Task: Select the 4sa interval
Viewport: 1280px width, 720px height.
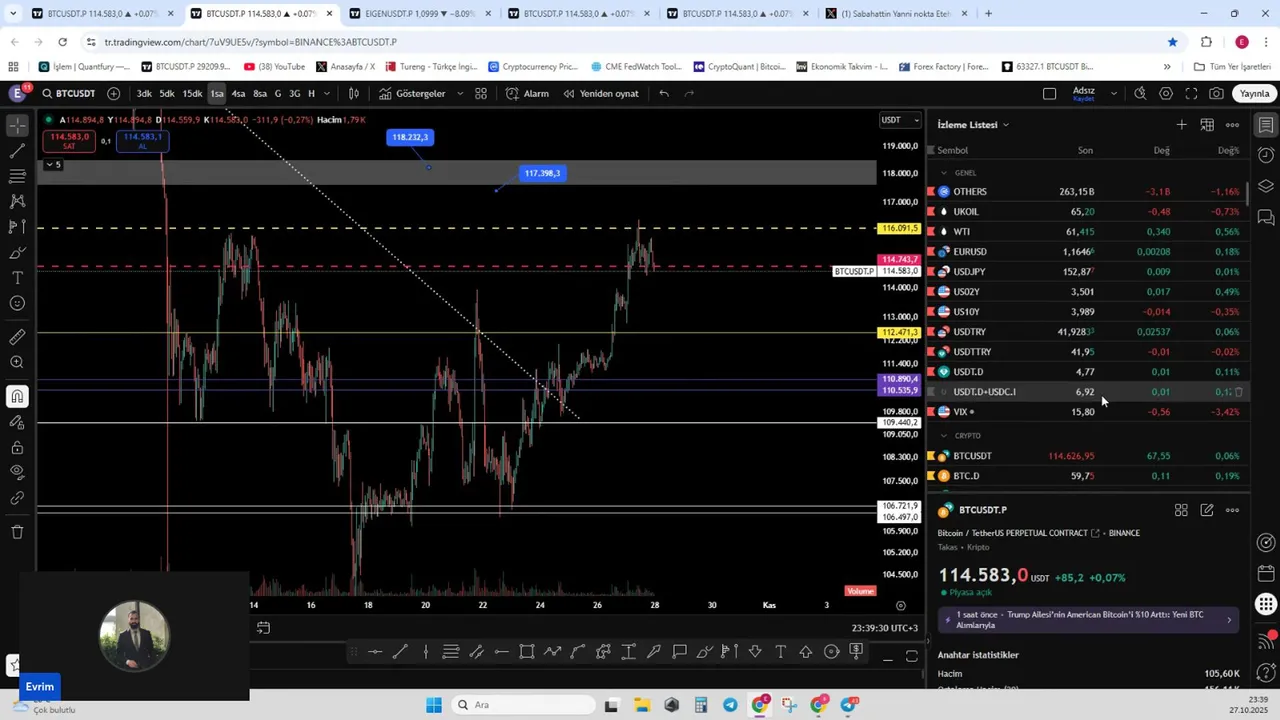Action: coord(238,93)
